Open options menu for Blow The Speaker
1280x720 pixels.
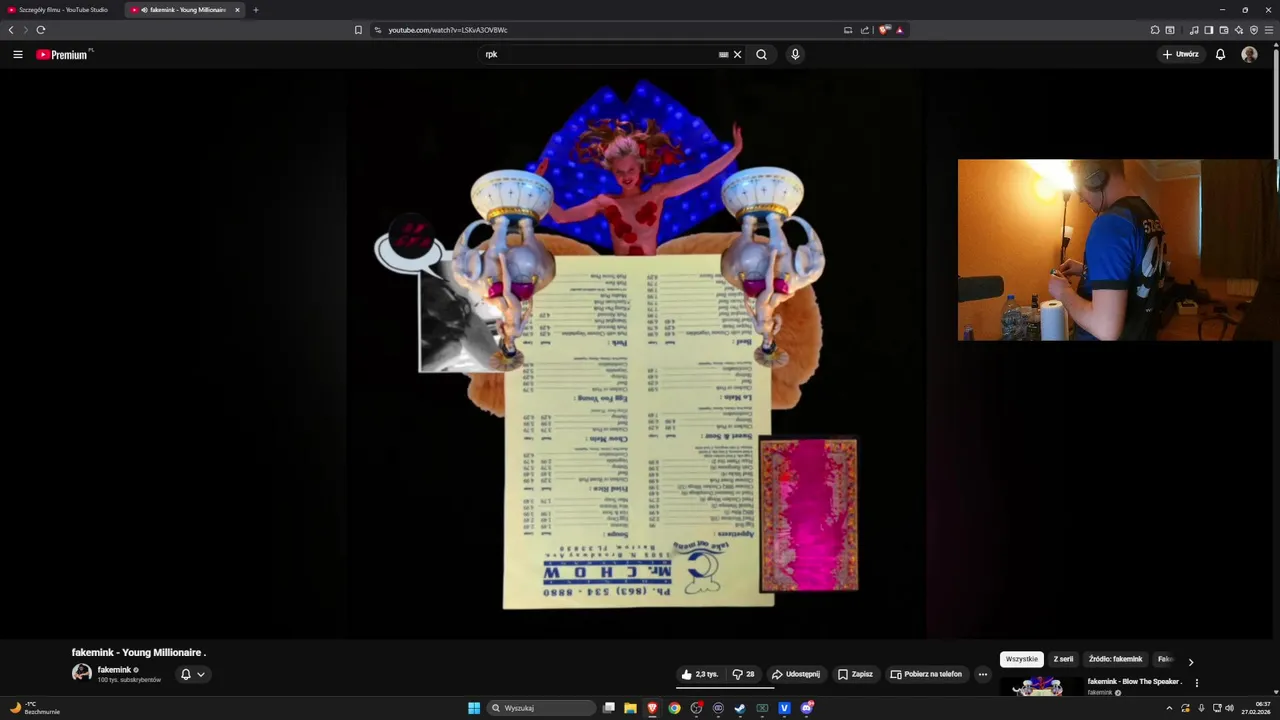[x=1197, y=683]
